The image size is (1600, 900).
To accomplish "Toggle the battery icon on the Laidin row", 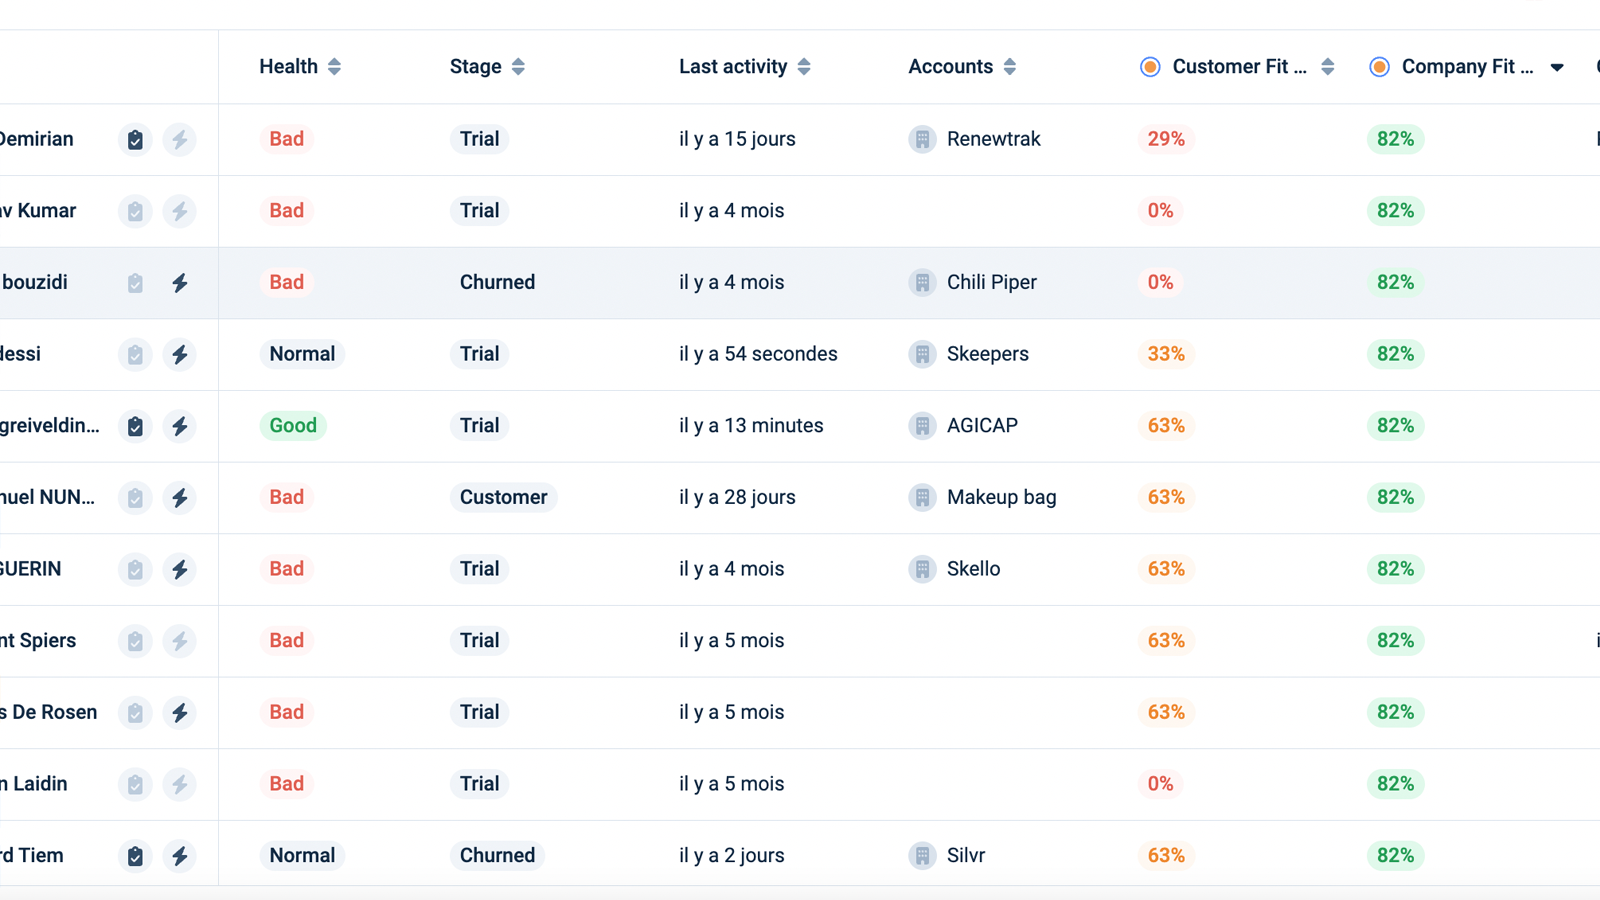I will pos(134,785).
